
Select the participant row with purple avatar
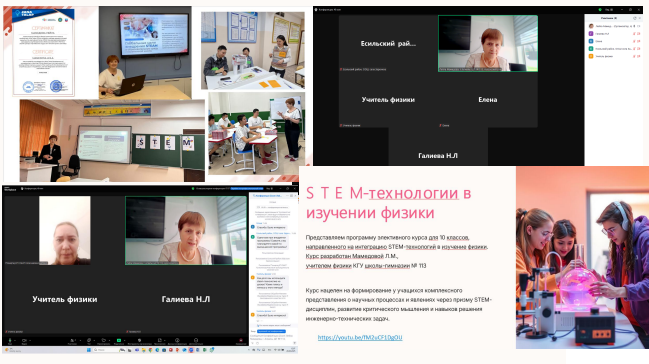click(x=614, y=34)
